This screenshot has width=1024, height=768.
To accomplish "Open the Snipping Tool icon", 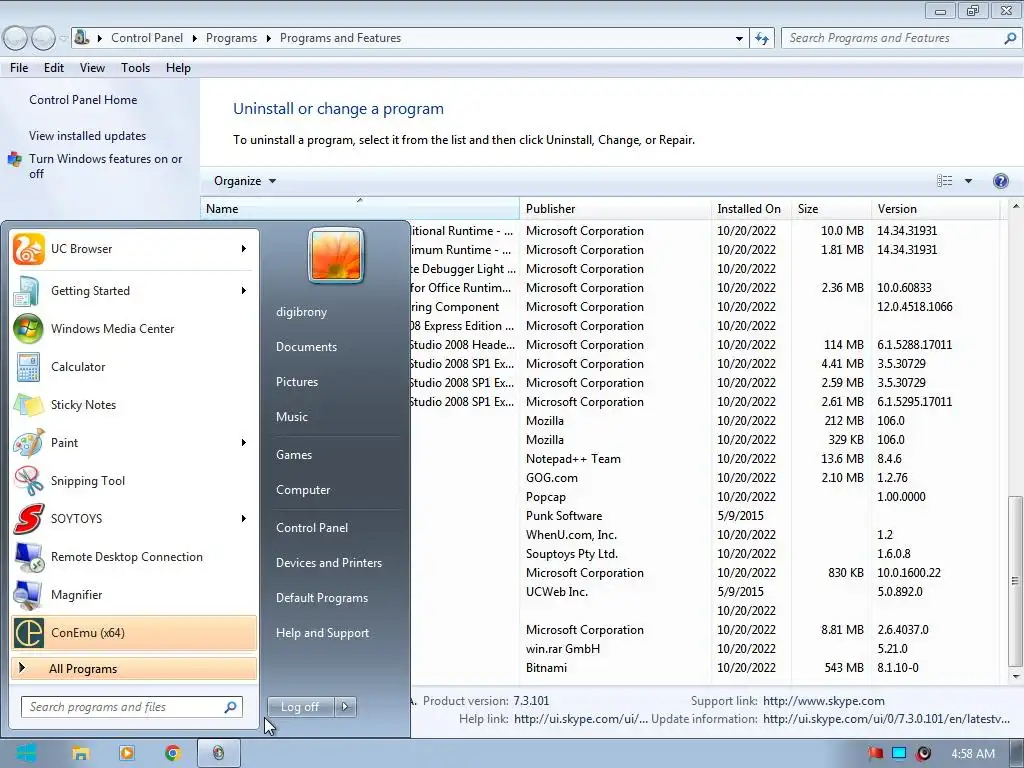I will tap(28, 481).
